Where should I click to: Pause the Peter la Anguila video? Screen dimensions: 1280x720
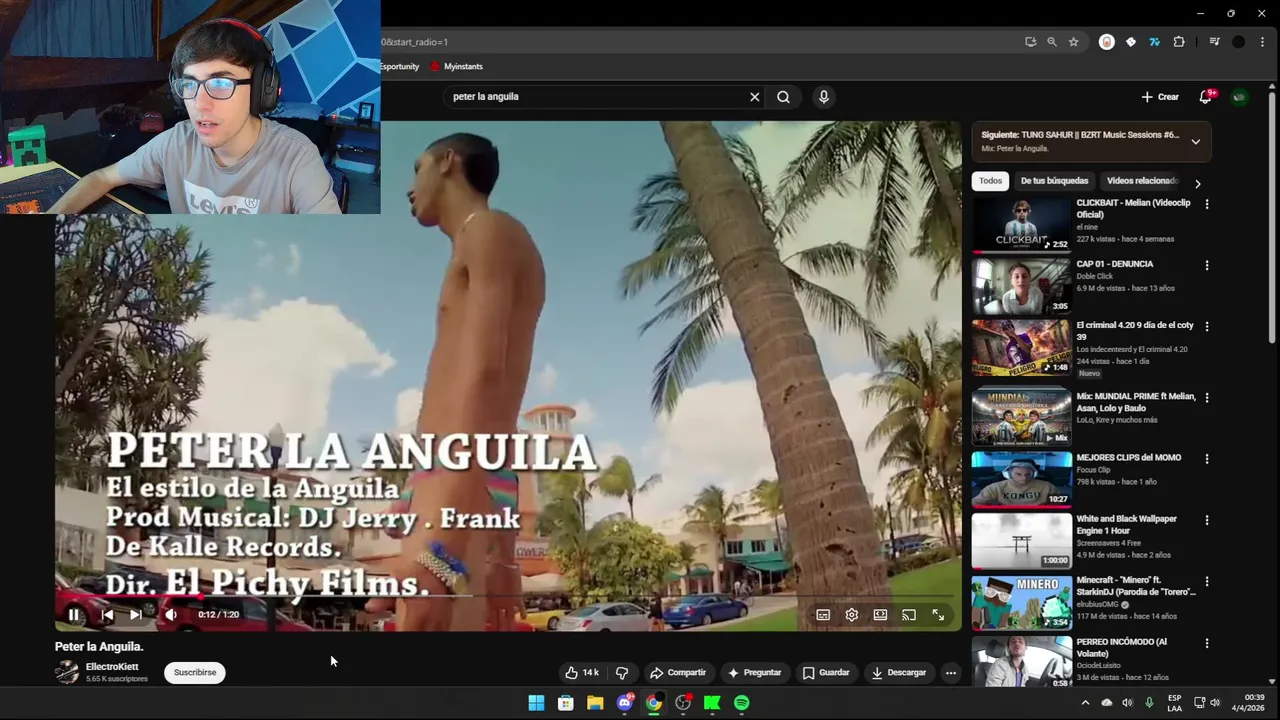[x=74, y=615]
